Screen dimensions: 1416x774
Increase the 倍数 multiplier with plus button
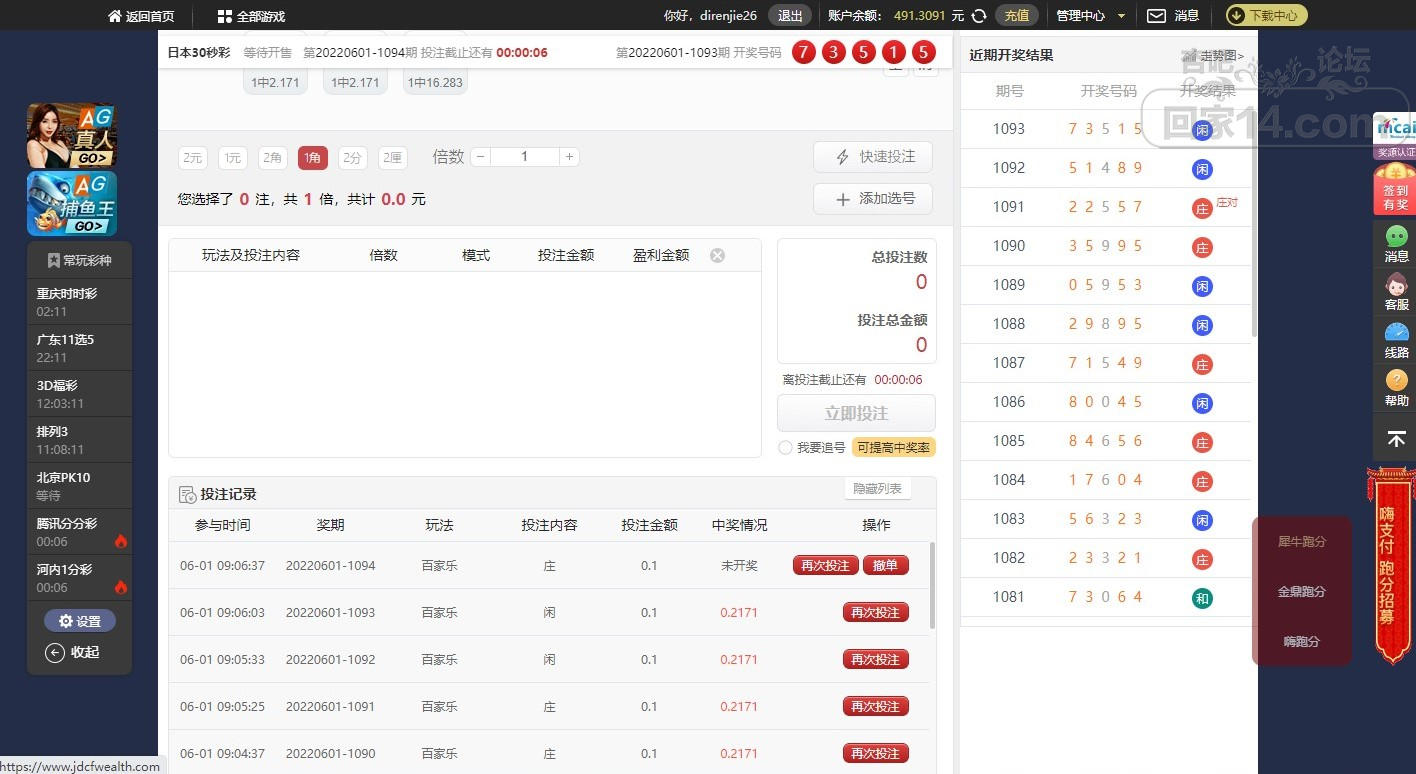click(569, 157)
